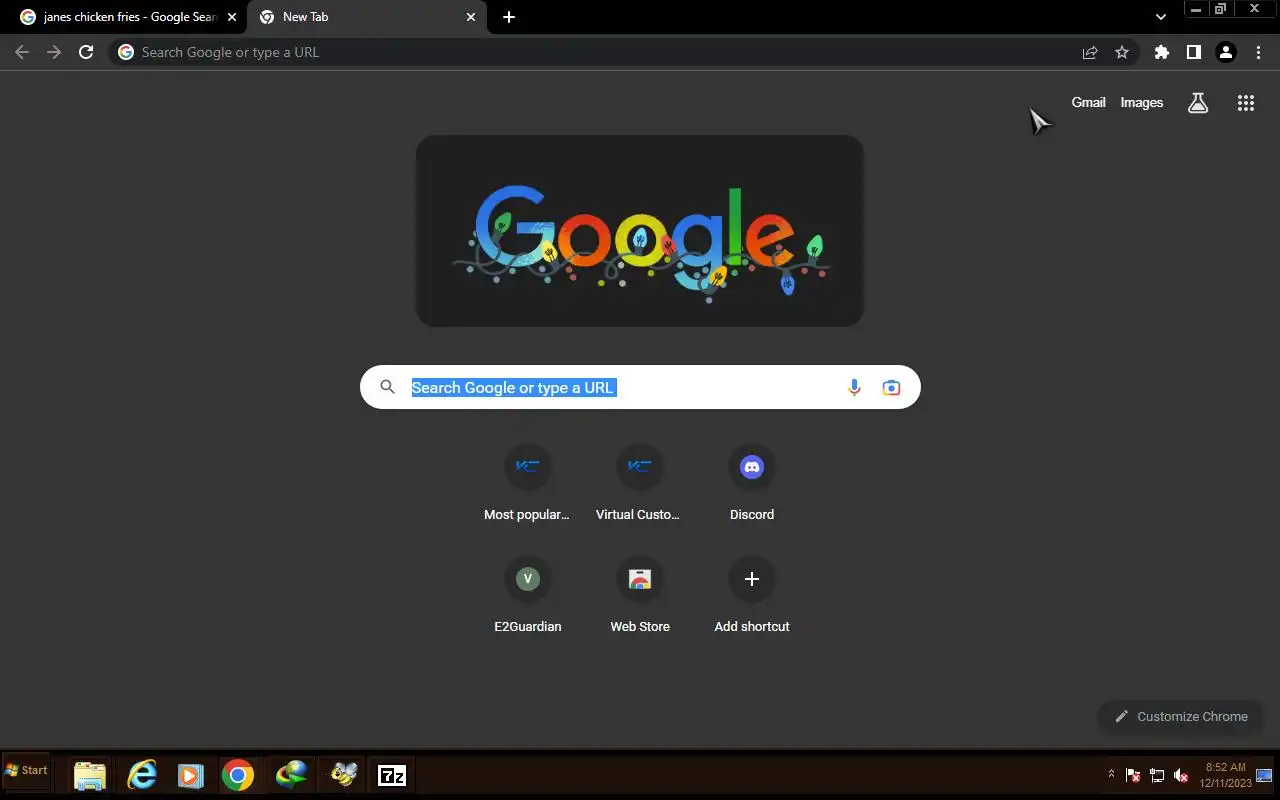
Task: Open Chrome's three-dot menu
Action: pyautogui.click(x=1258, y=52)
